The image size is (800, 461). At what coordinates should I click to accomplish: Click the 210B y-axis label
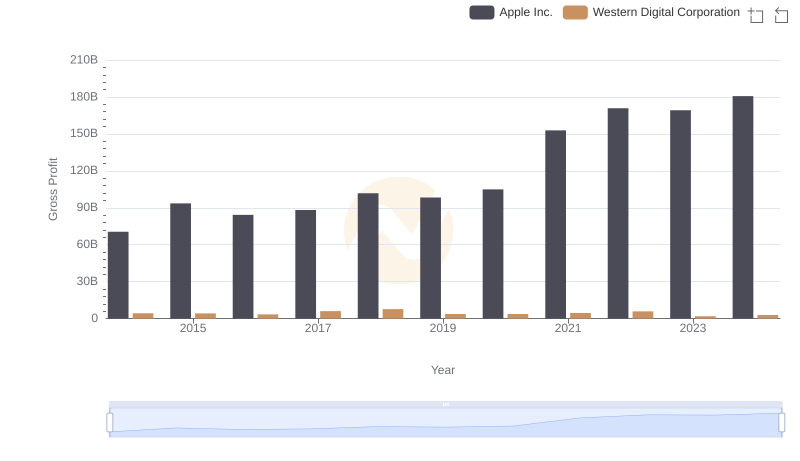[x=84, y=60]
